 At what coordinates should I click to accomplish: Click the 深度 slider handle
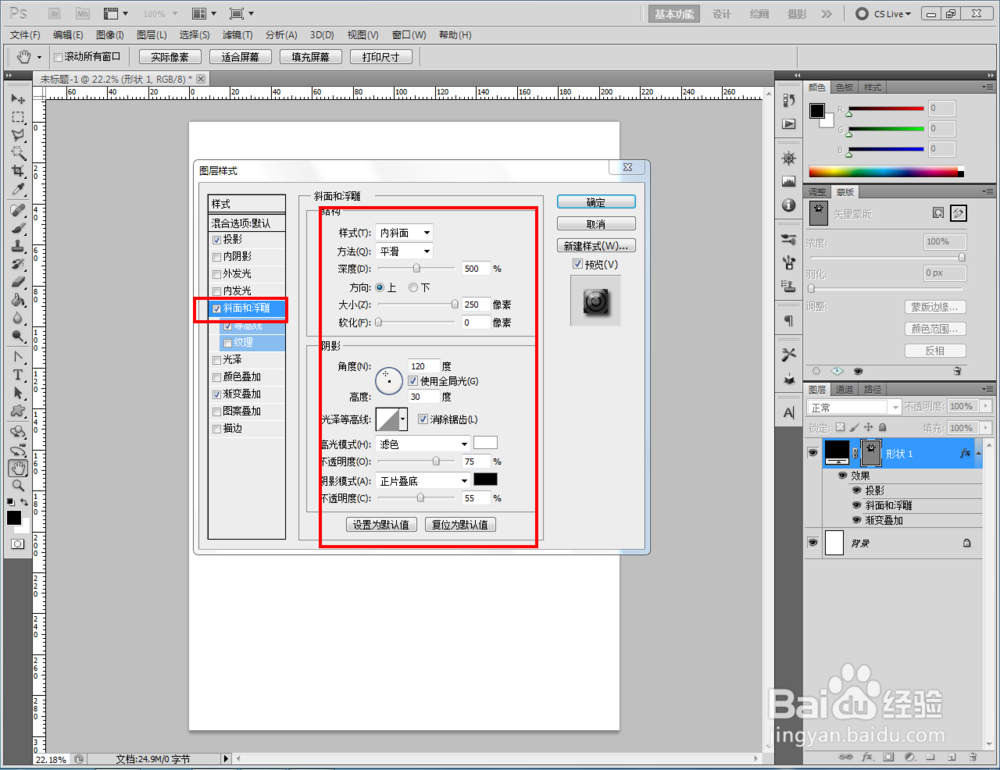416,269
